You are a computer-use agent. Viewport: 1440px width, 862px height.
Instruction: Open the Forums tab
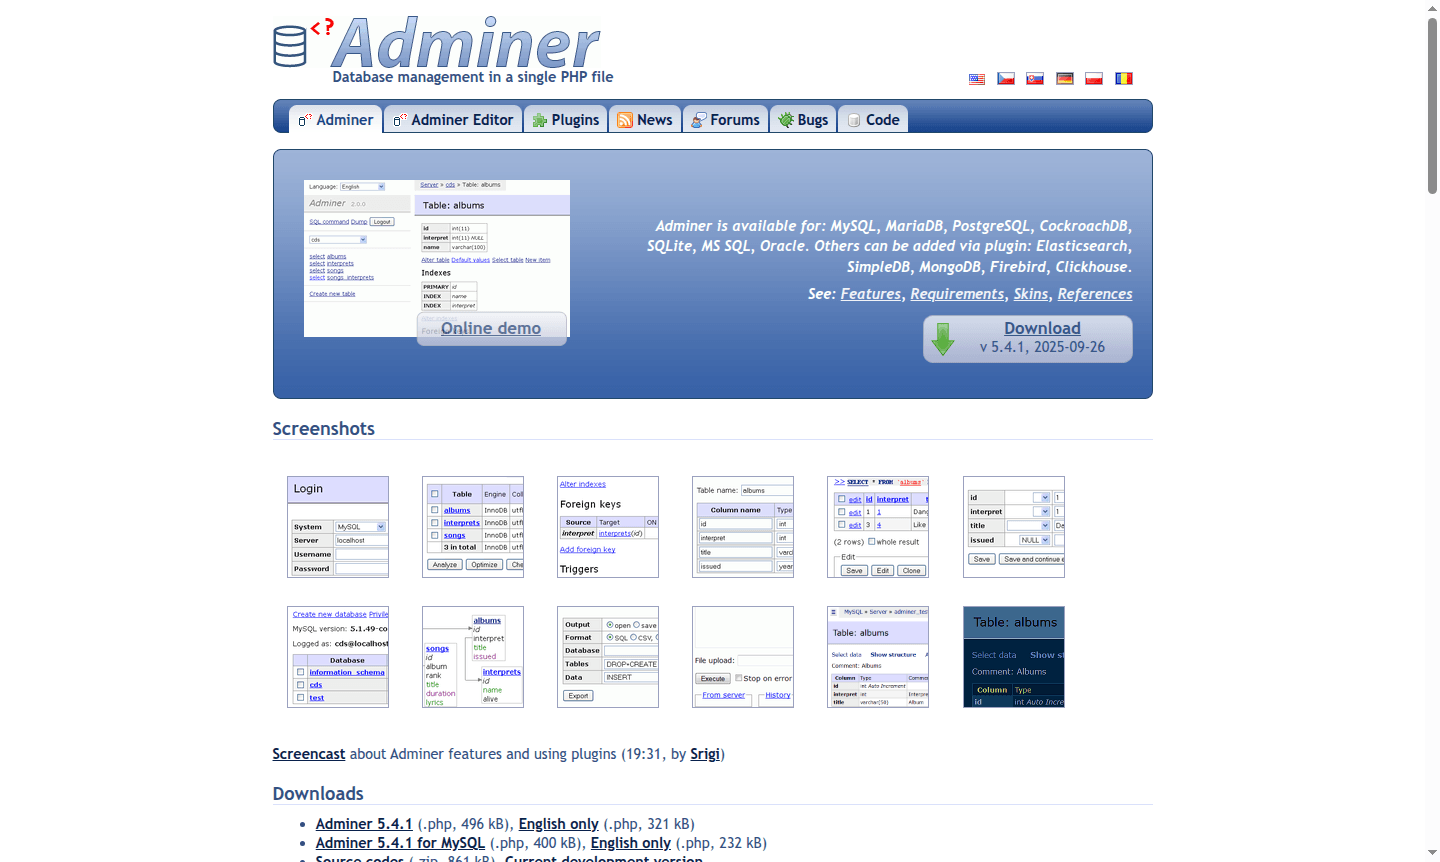pyautogui.click(x=725, y=119)
